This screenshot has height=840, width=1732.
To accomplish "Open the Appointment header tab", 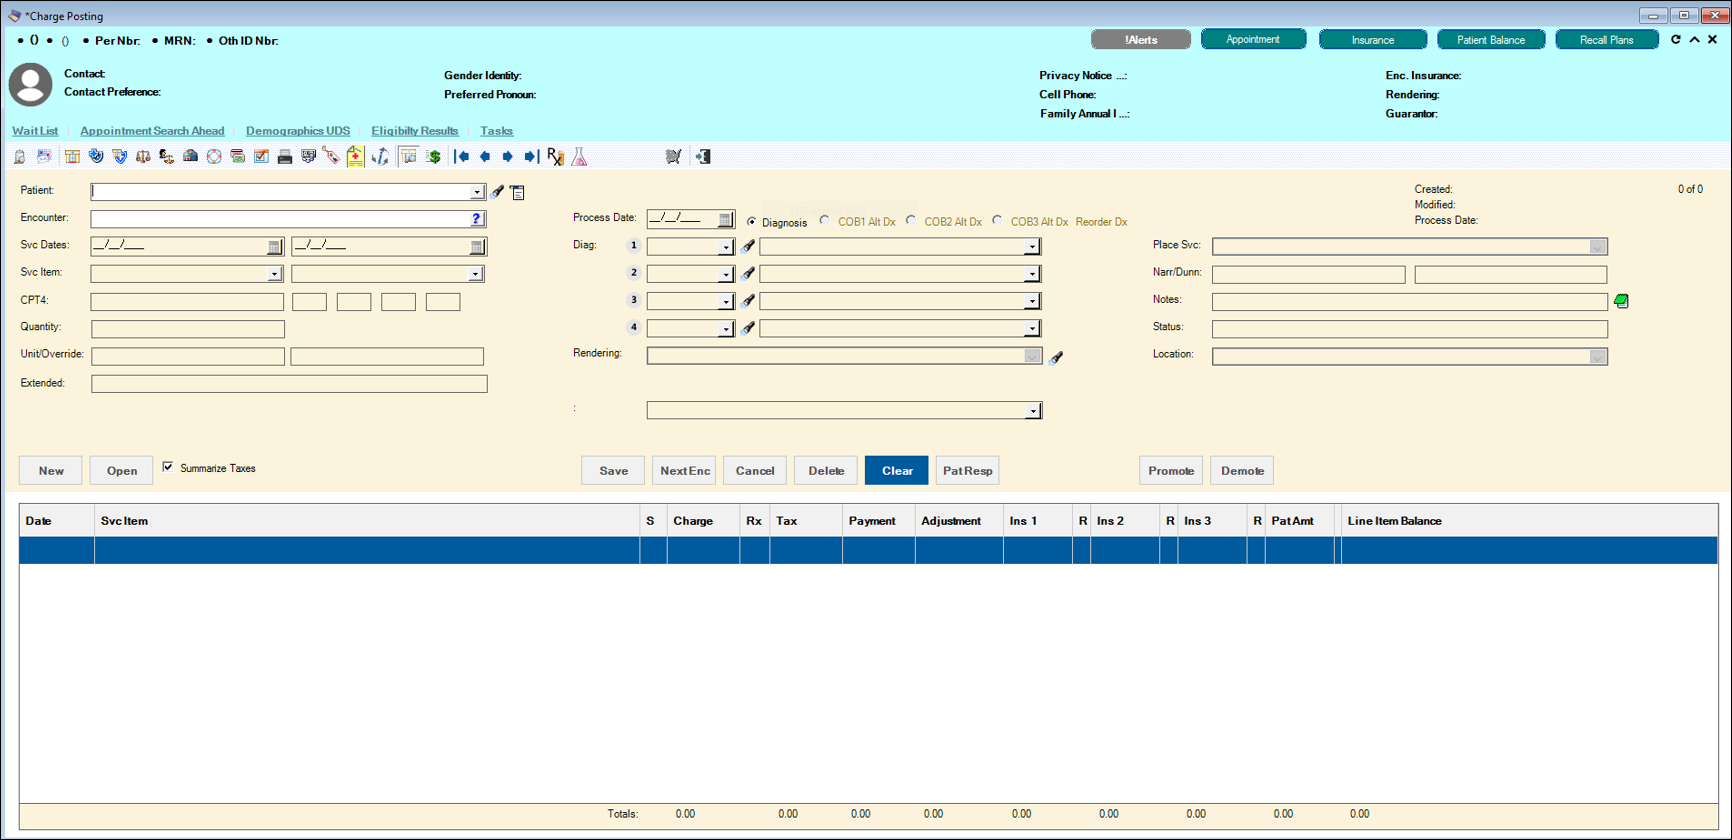I will (1253, 40).
